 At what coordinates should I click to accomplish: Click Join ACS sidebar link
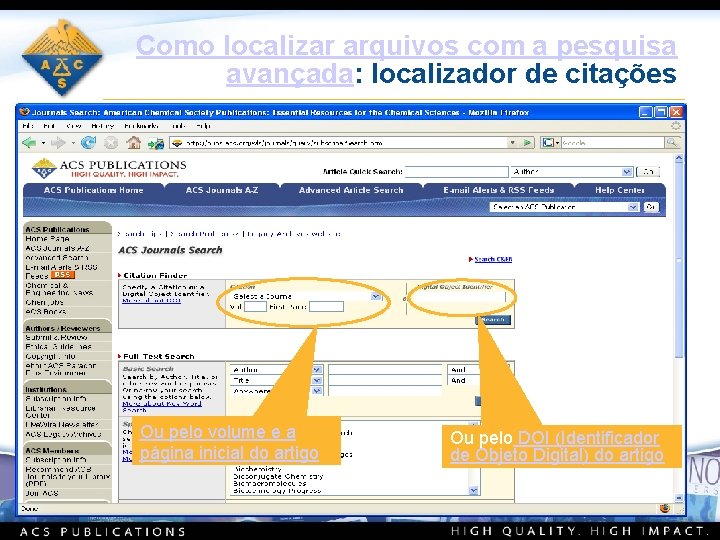[42, 493]
